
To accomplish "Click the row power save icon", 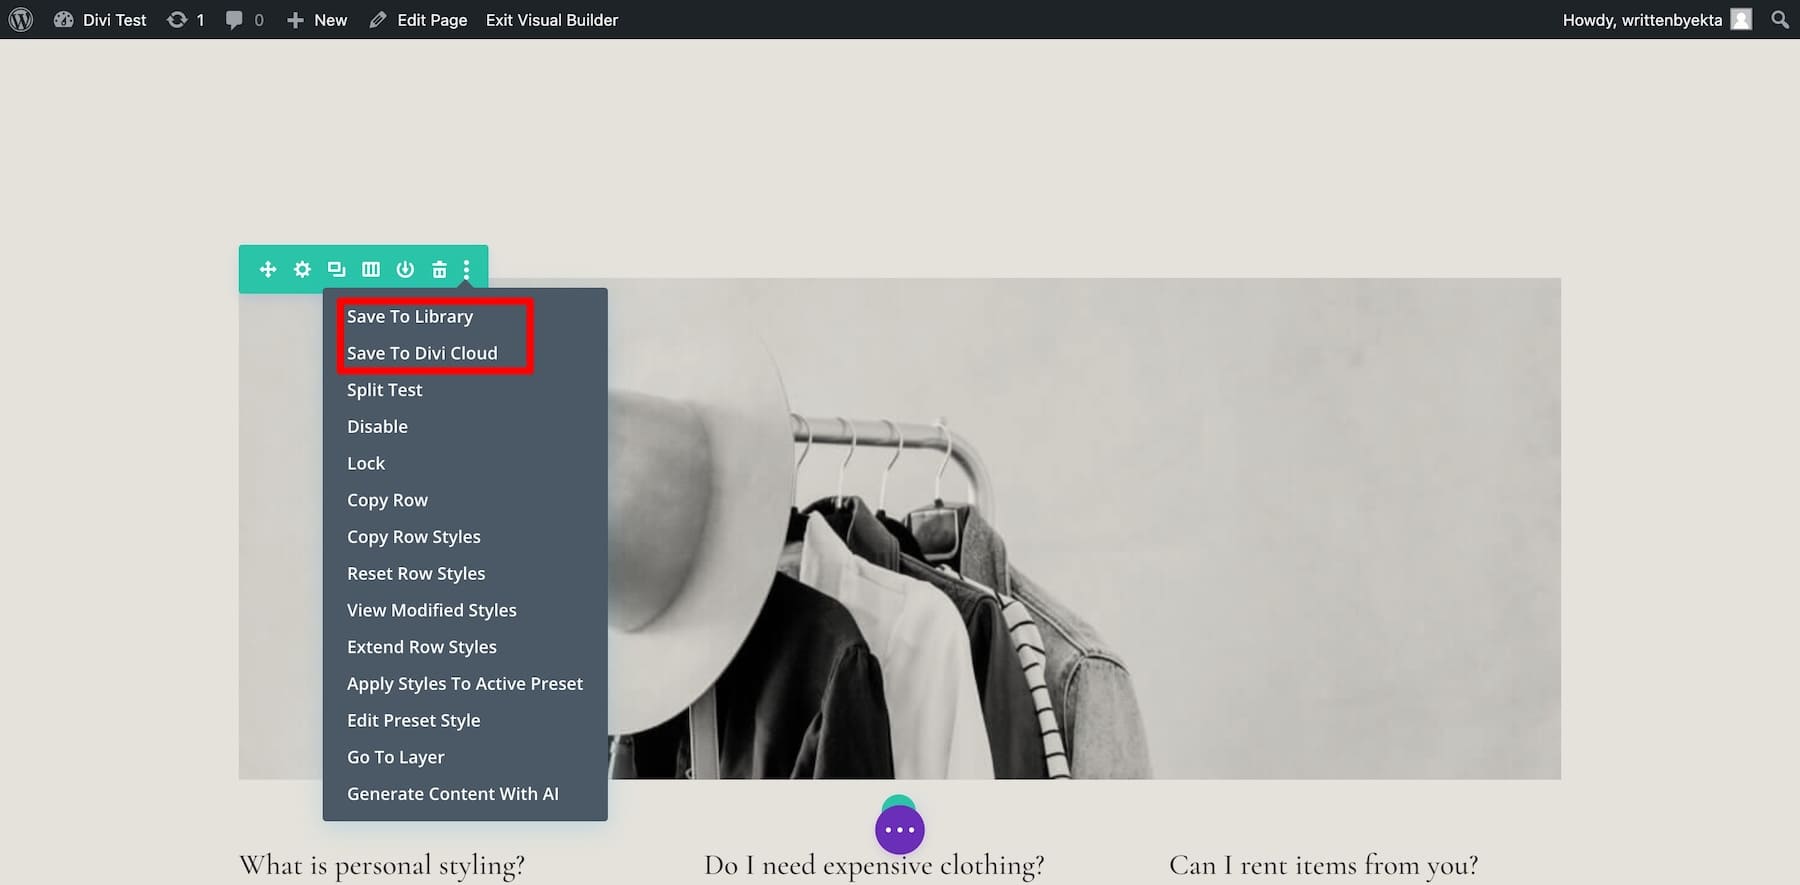I will (405, 269).
